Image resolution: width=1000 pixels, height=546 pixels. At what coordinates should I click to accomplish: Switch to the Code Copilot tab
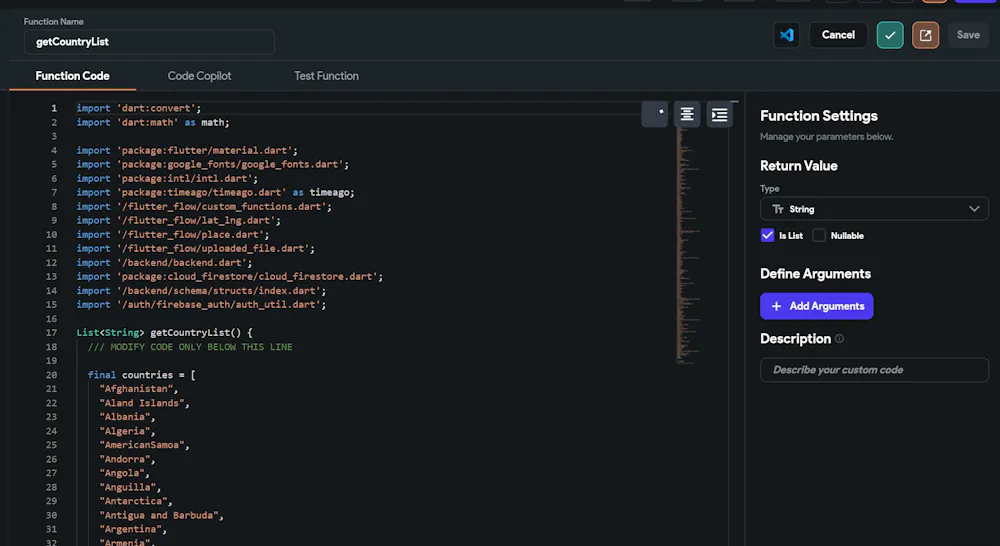[199, 76]
